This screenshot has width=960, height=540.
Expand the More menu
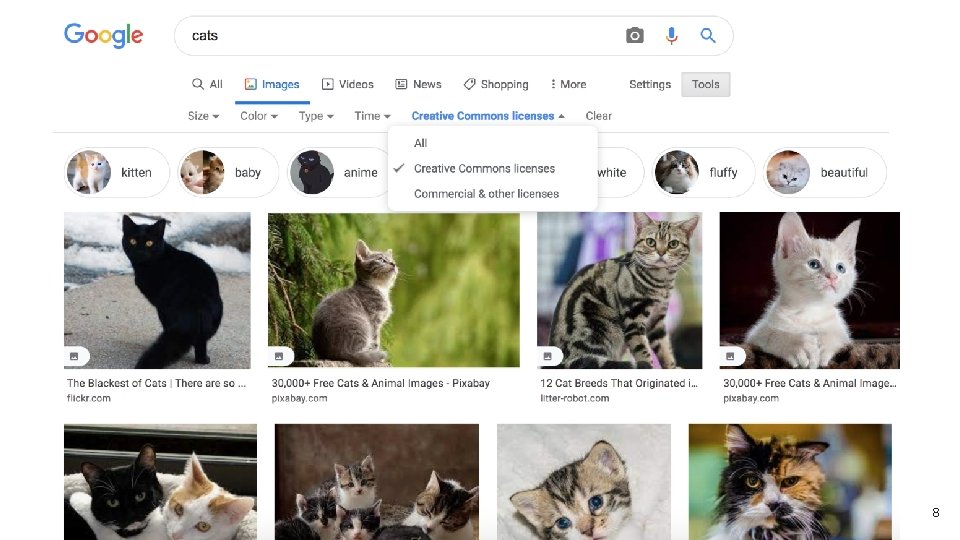[x=568, y=84]
